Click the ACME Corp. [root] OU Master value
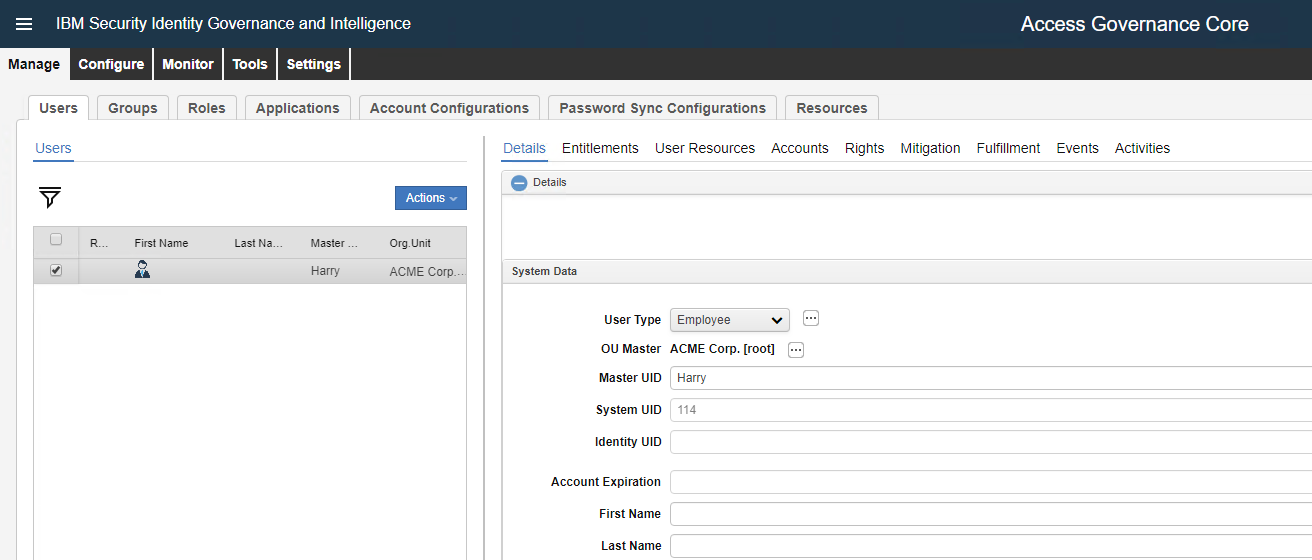 click(x=722, y=349)
